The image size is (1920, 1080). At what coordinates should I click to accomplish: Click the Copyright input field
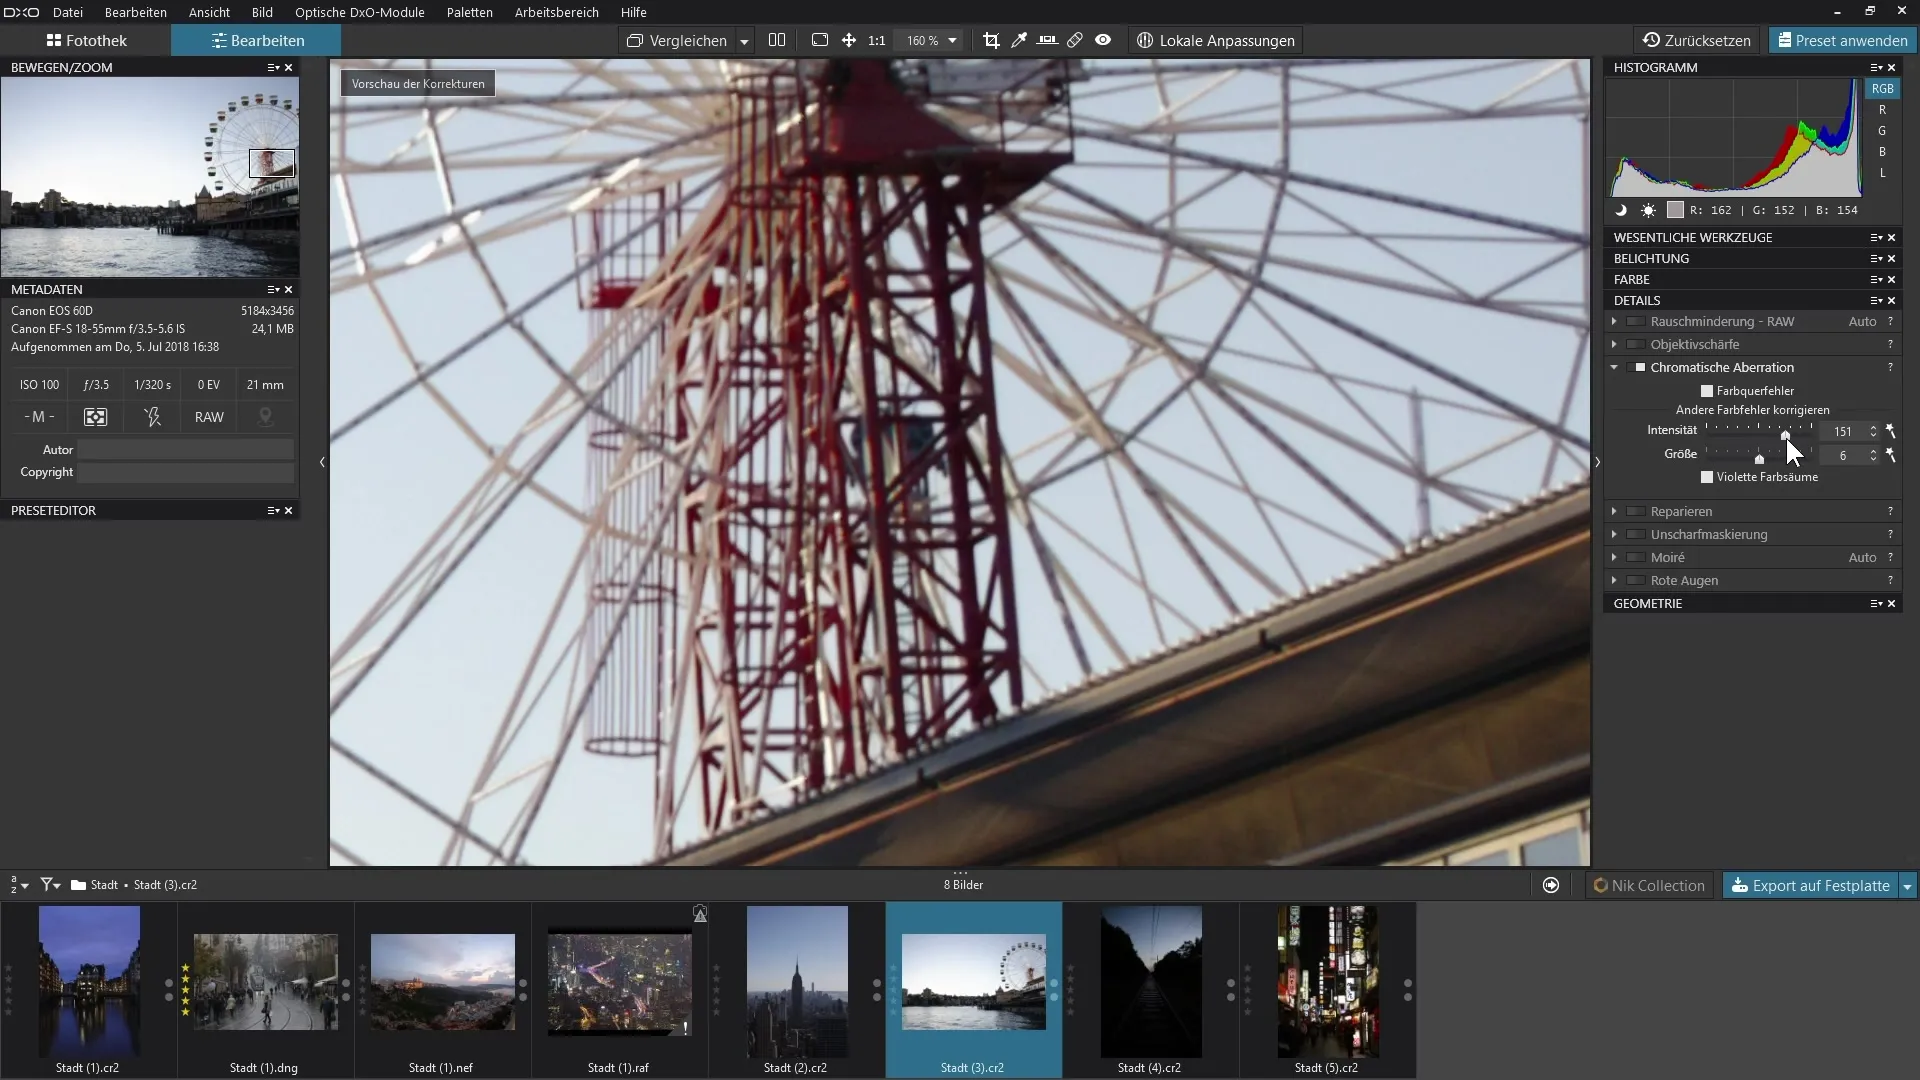click(x=186, y=472)
